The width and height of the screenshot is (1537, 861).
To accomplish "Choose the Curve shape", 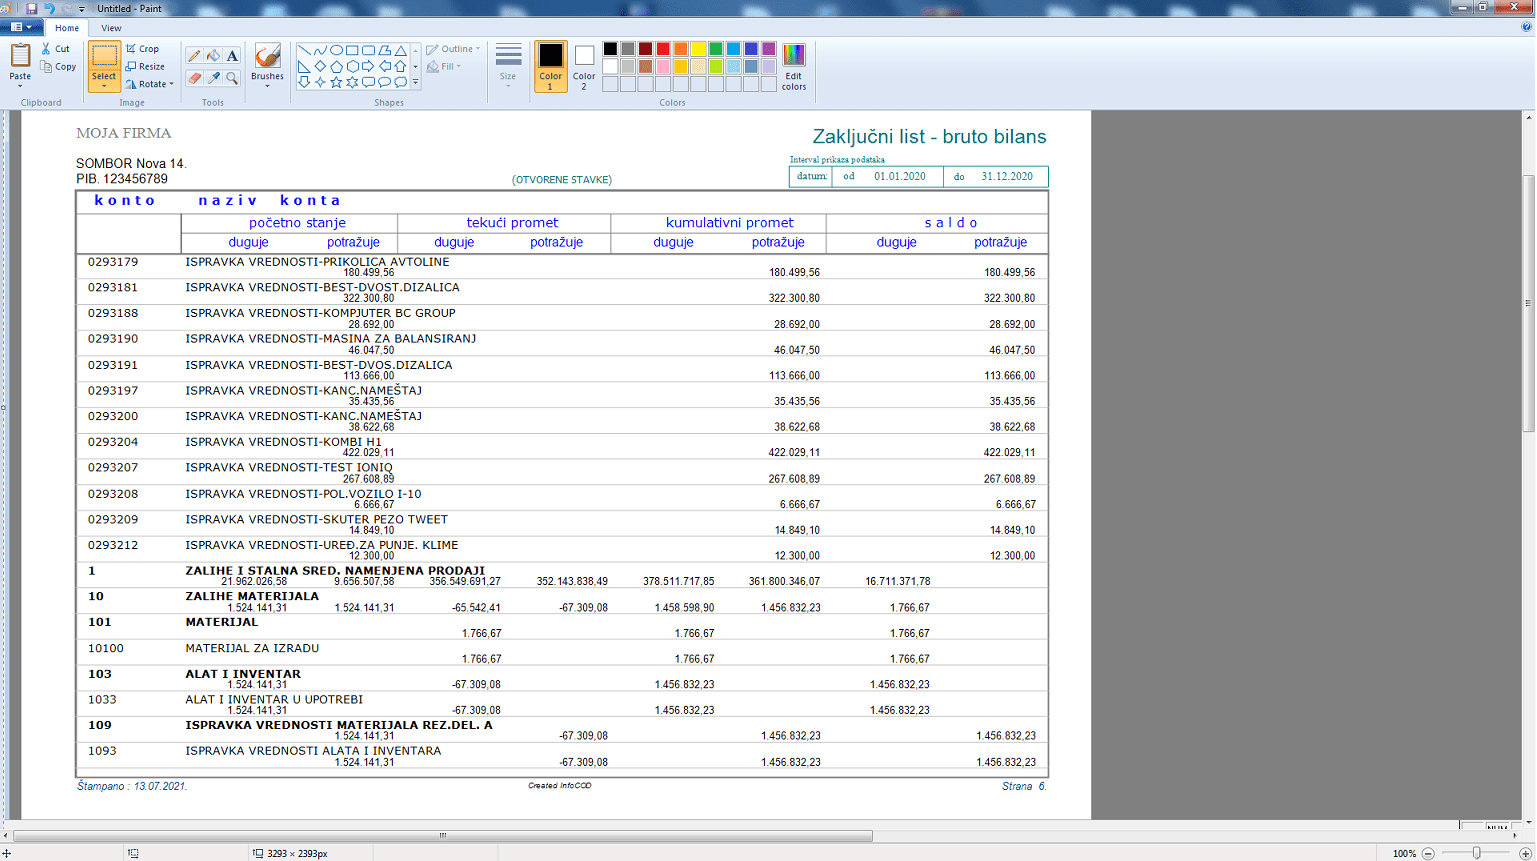I will (x=320, y=50).
